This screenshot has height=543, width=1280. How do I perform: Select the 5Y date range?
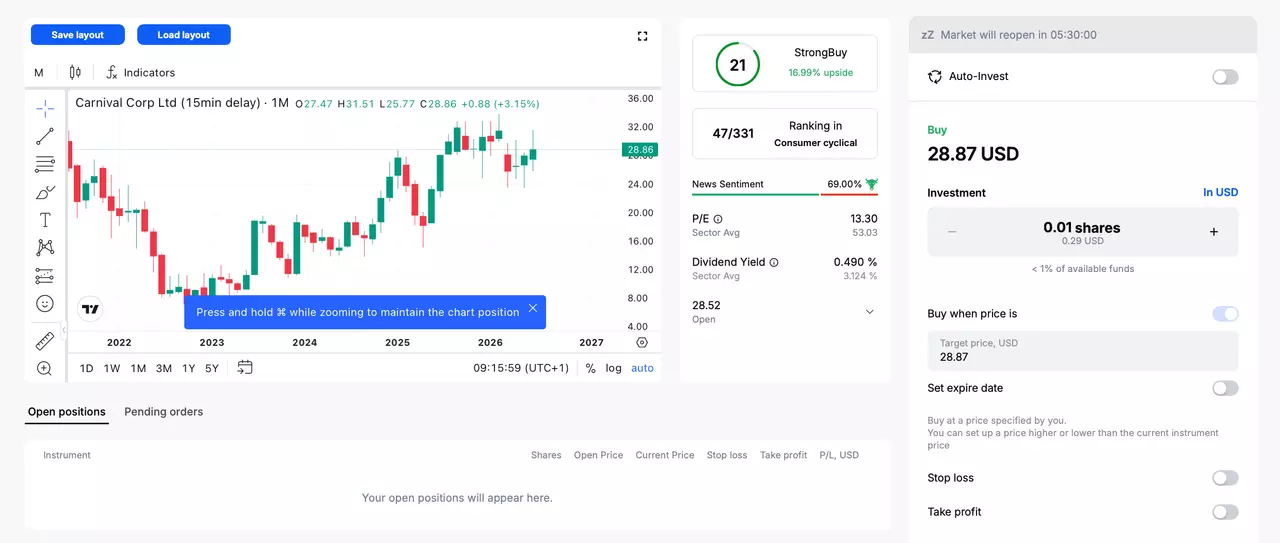point(212,368)
